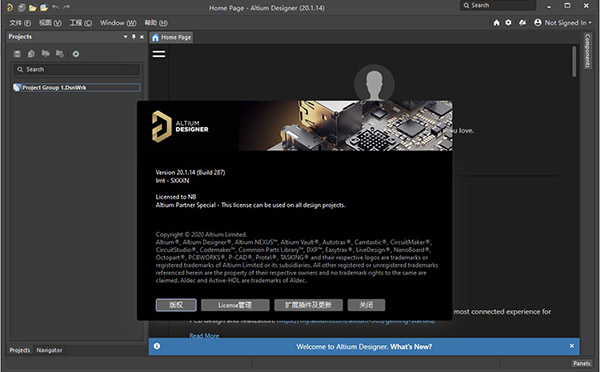Open the 文件 (F) menu

tap(20, 23)
